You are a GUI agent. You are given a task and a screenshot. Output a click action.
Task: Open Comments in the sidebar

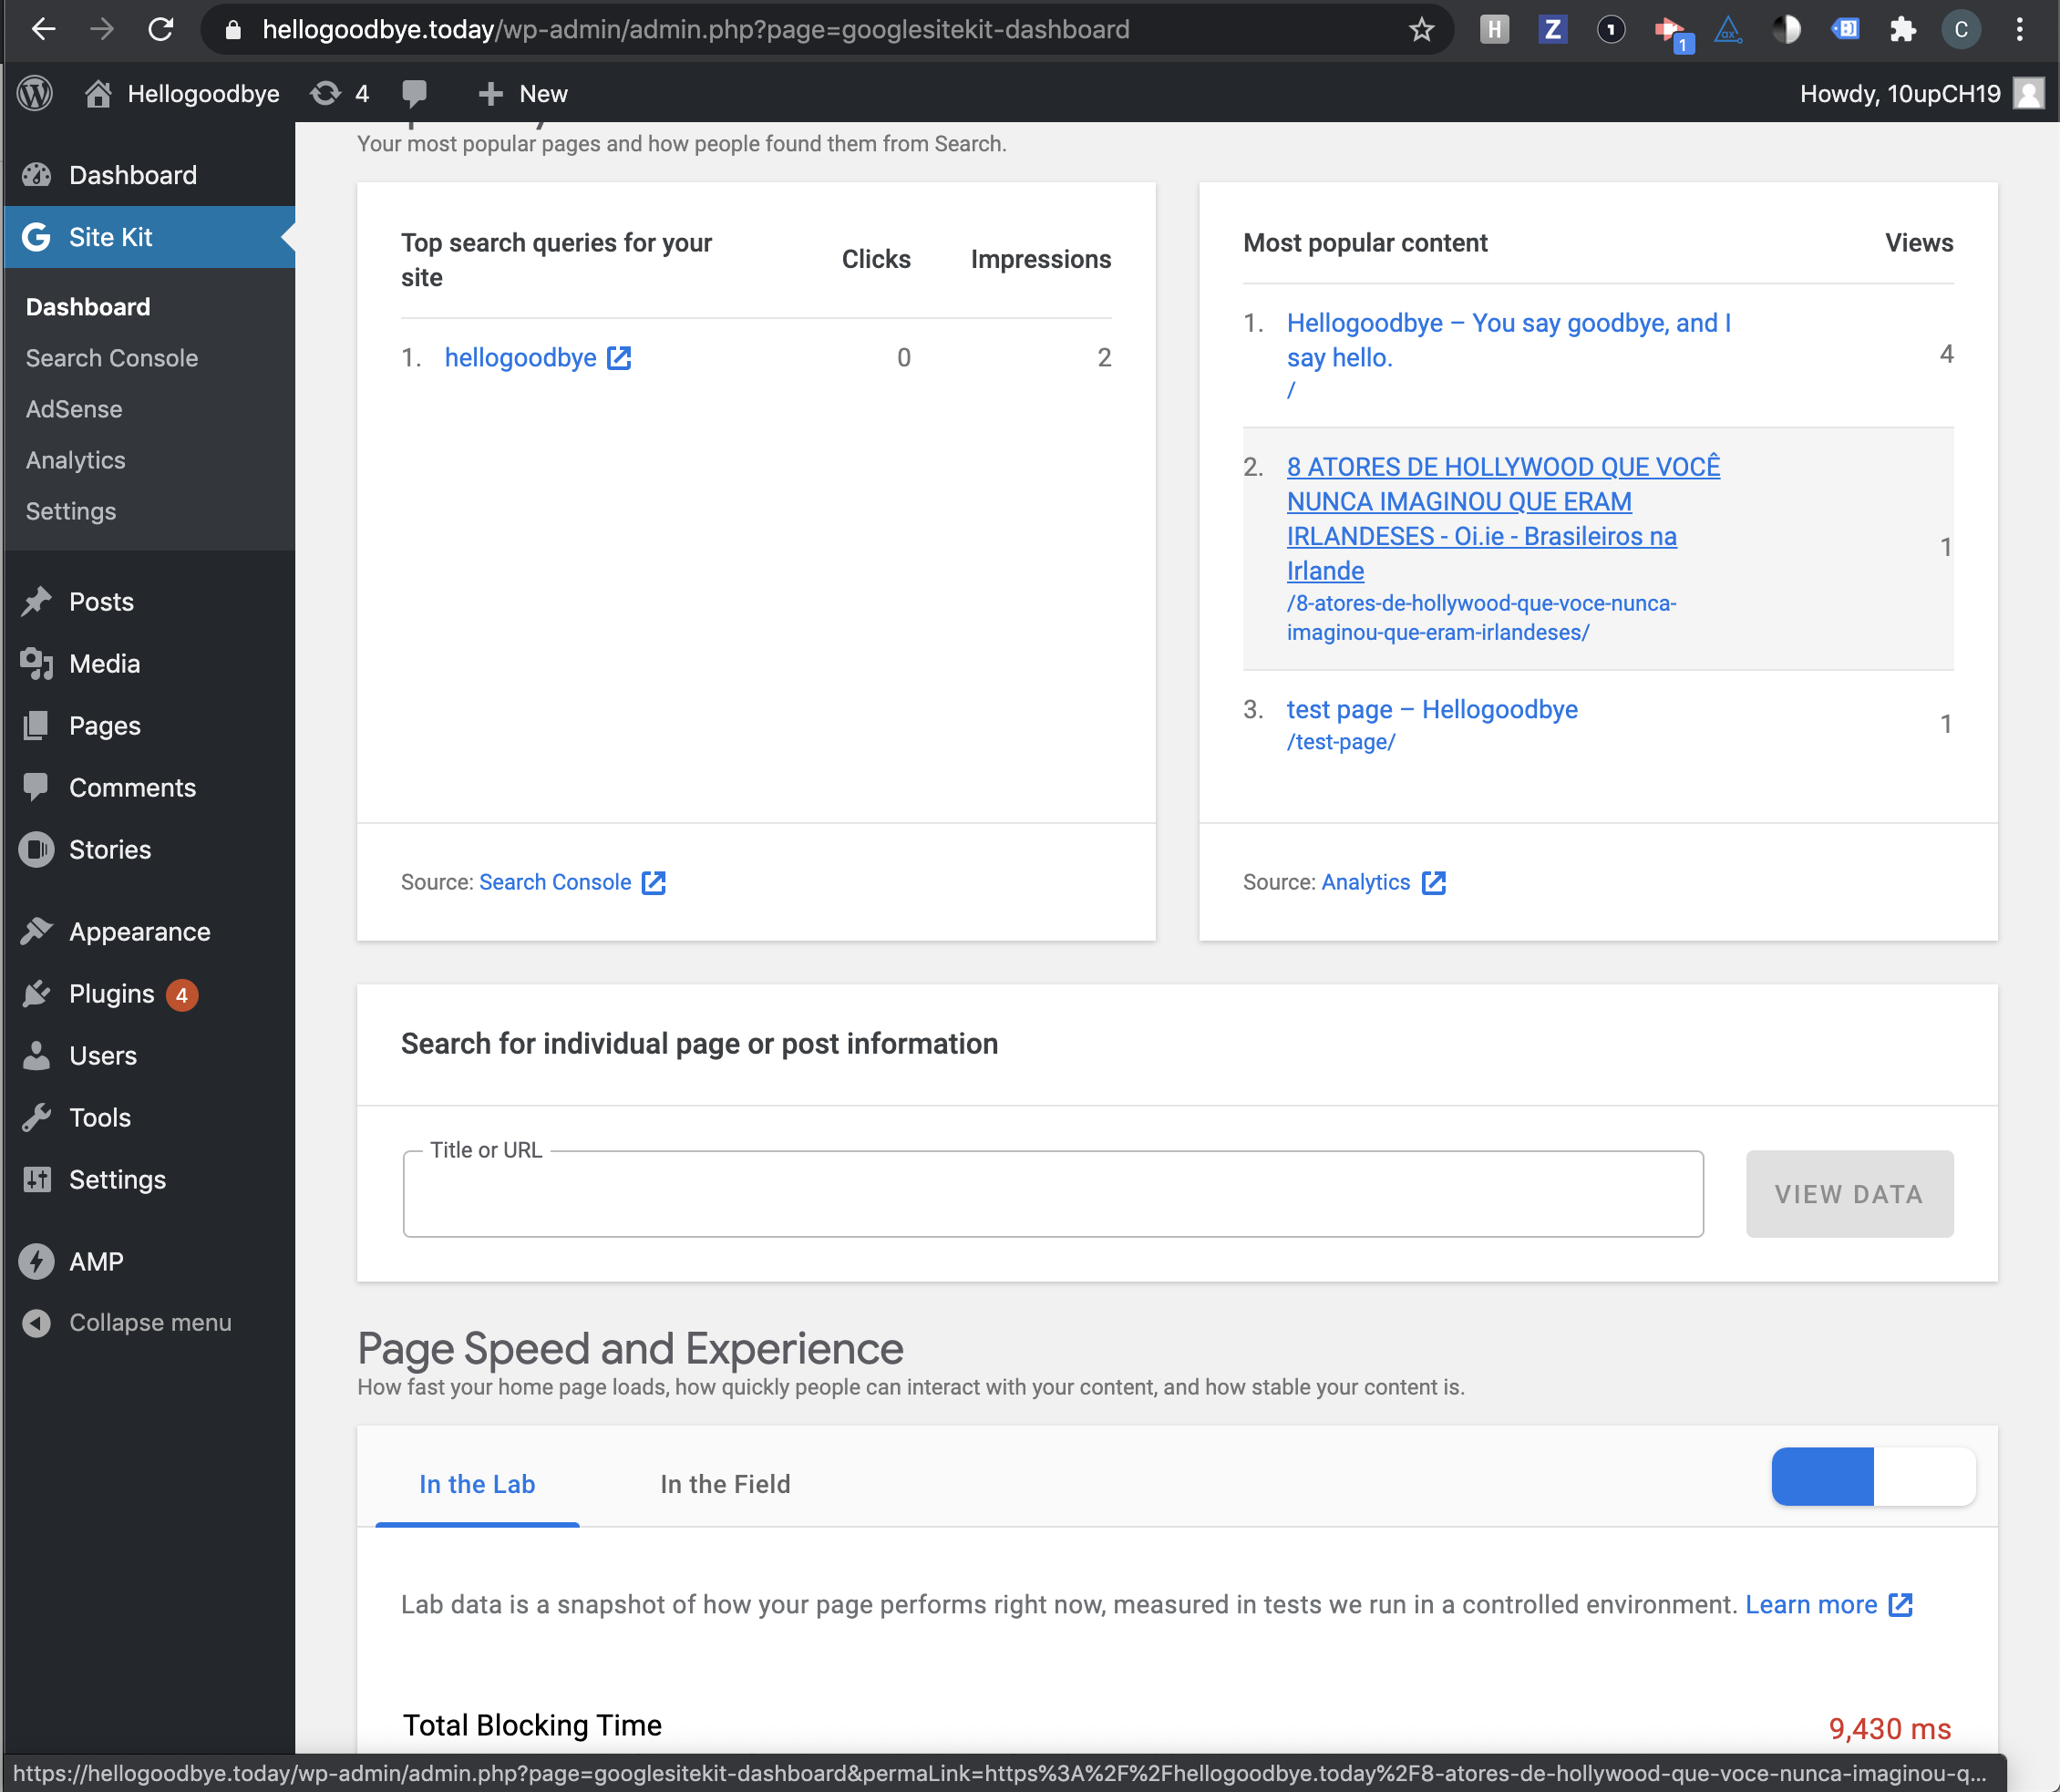click(x=148, y=788)
